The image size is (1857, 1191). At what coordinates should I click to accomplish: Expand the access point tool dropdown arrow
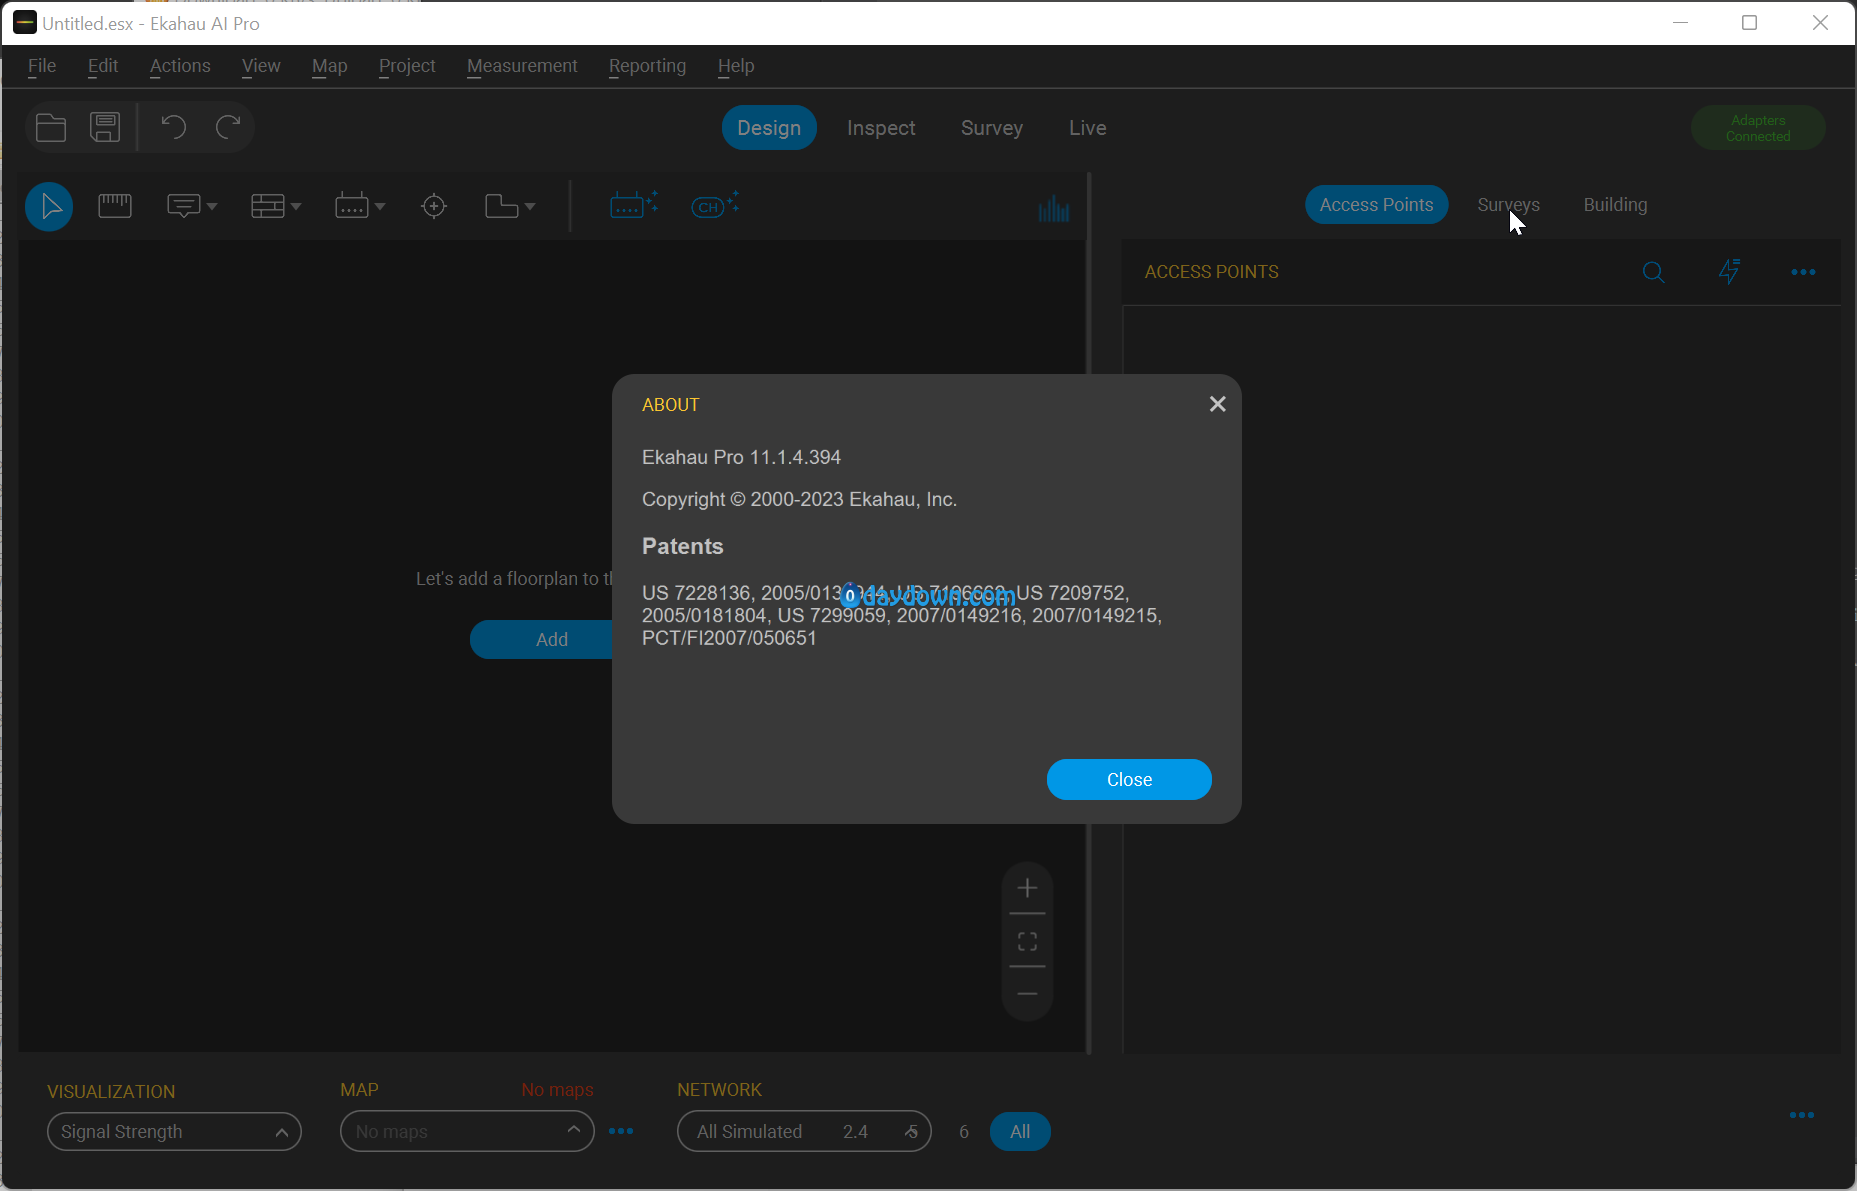tap(379, 206)
